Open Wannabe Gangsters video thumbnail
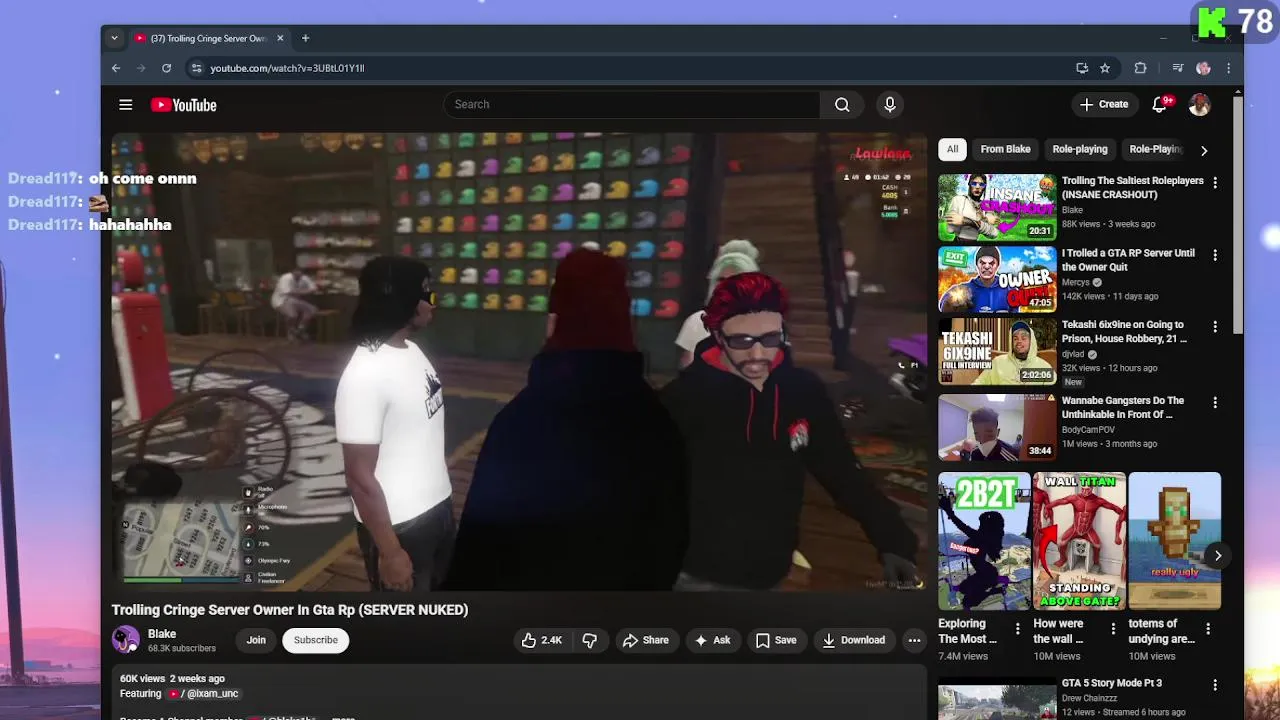1280x720 pixels. (997, 427)
